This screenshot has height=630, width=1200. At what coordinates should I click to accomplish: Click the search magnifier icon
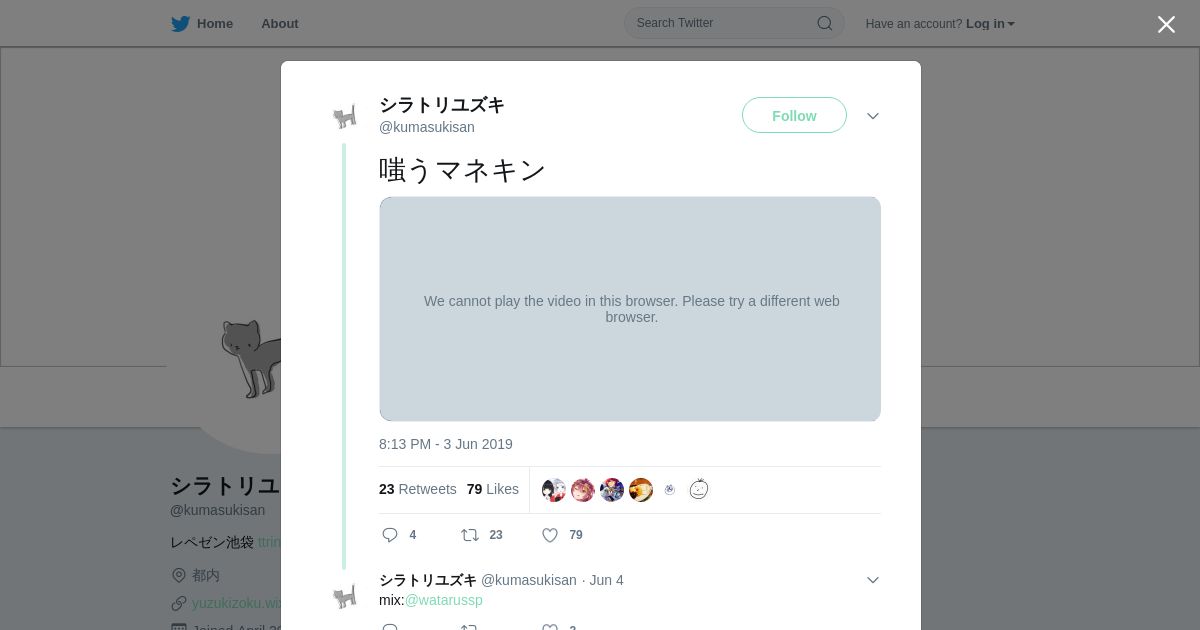click(x=824, y=24)
